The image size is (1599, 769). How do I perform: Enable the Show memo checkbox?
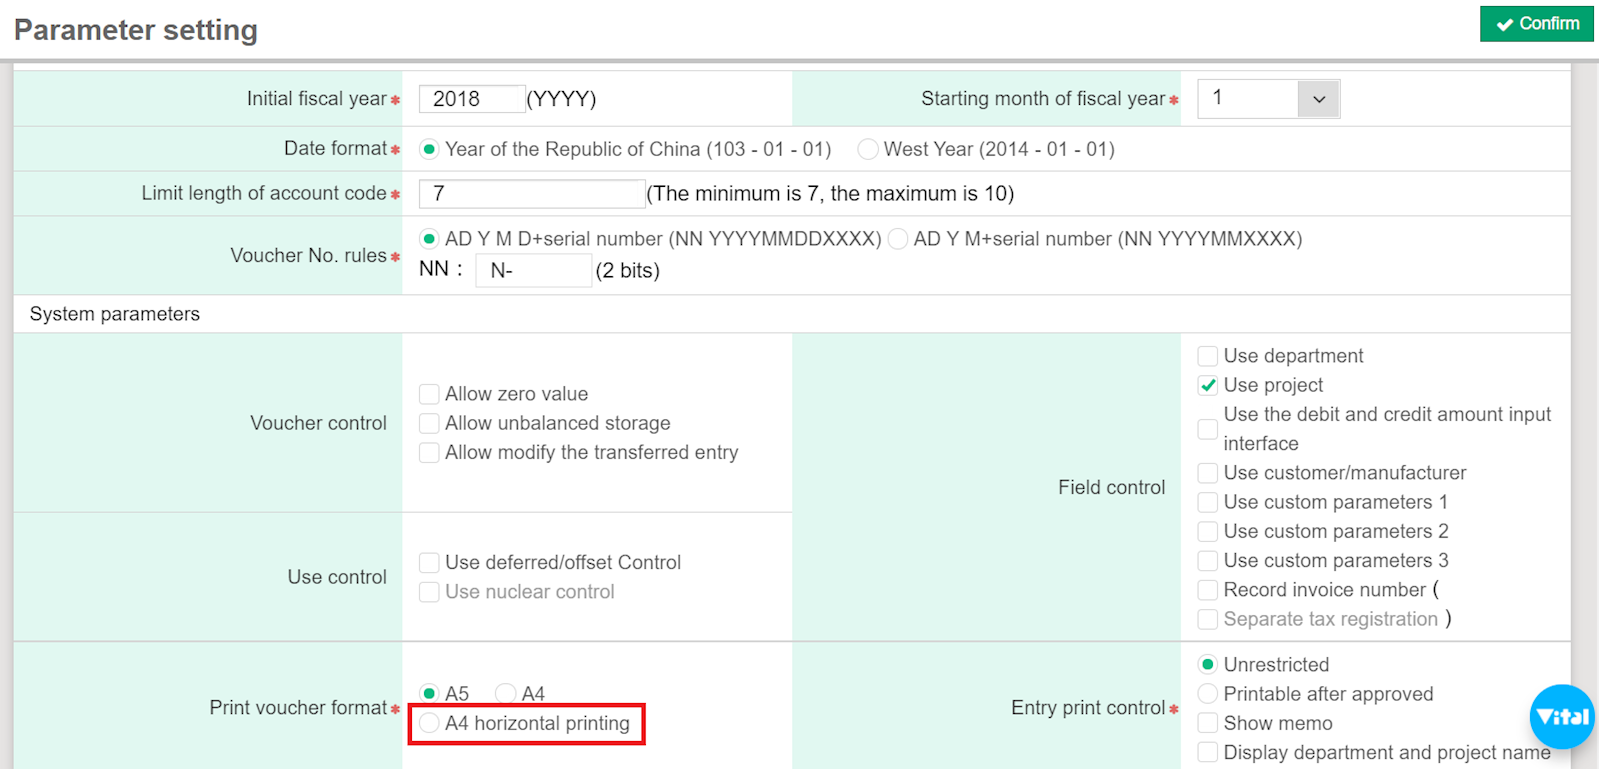(1208, 723)
